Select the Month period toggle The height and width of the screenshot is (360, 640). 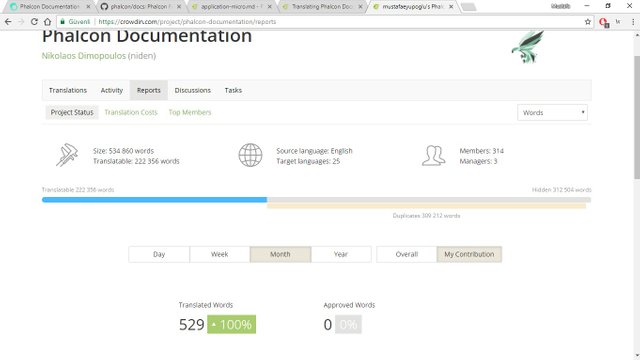click(x=280, y=254)
